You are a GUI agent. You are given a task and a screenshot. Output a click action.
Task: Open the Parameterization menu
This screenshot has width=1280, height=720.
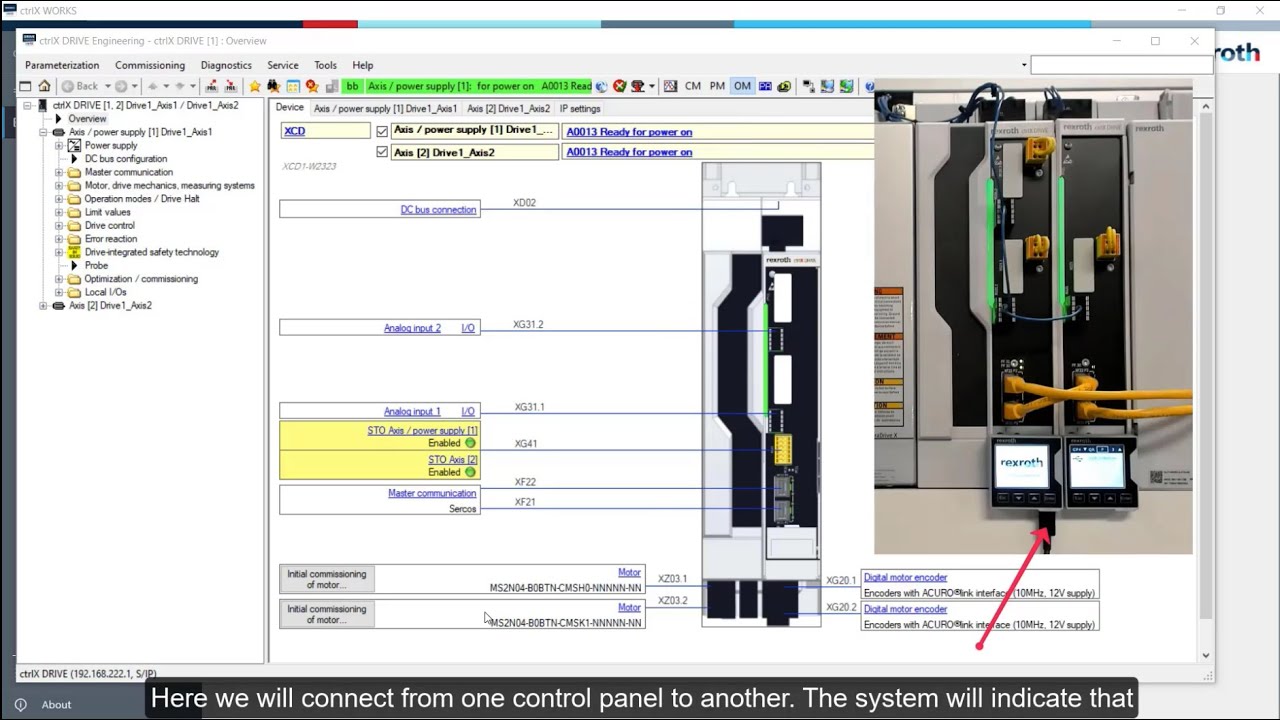click(x=62, y=65)
